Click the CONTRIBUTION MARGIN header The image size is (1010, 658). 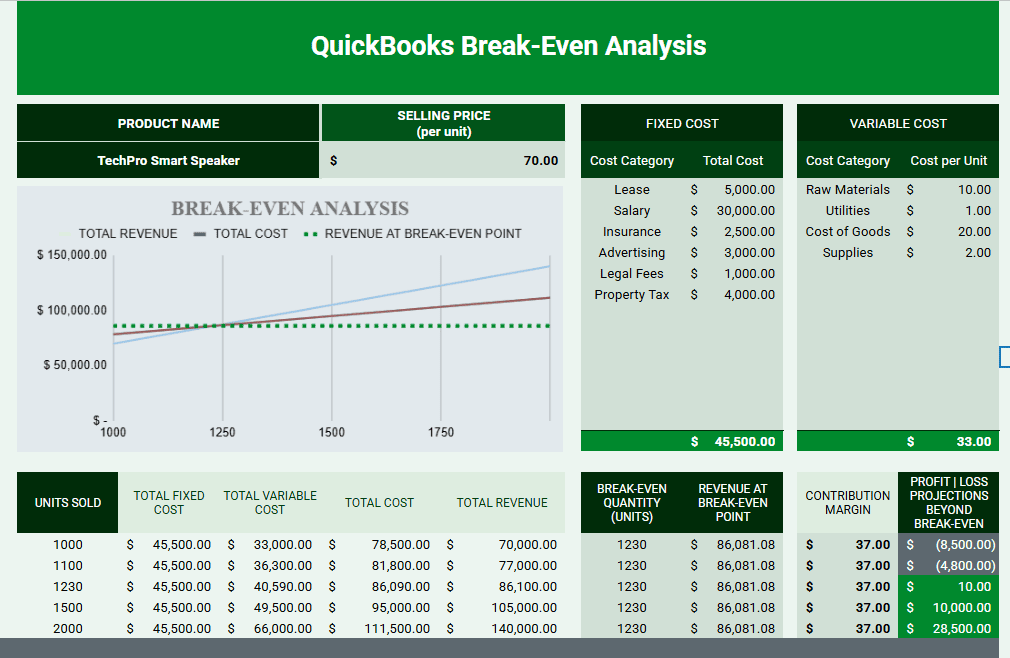point(848,502)
